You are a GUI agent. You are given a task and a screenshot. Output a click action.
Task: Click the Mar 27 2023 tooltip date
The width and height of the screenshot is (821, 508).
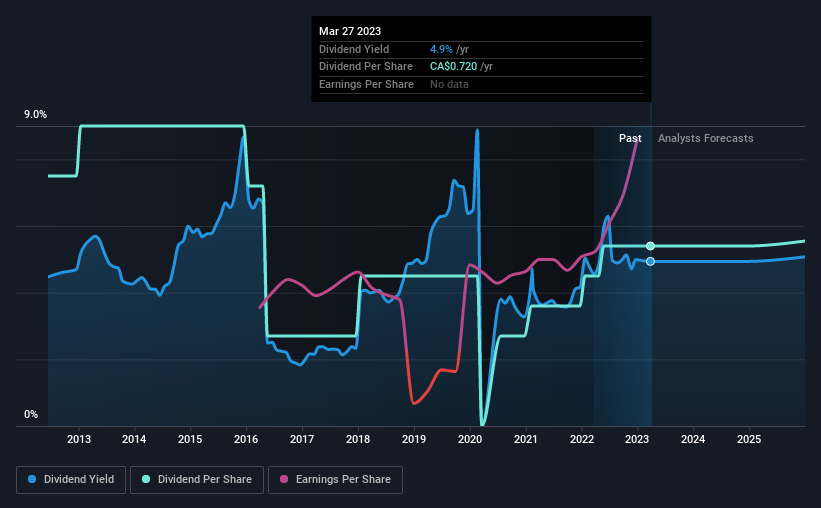[x=350, y=31]
